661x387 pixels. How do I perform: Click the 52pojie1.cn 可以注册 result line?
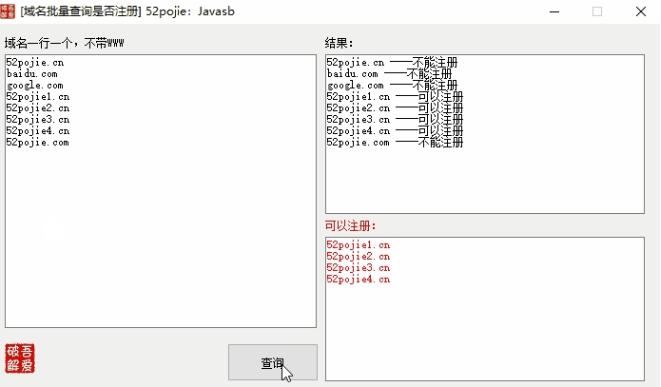[x=395, y=97]
